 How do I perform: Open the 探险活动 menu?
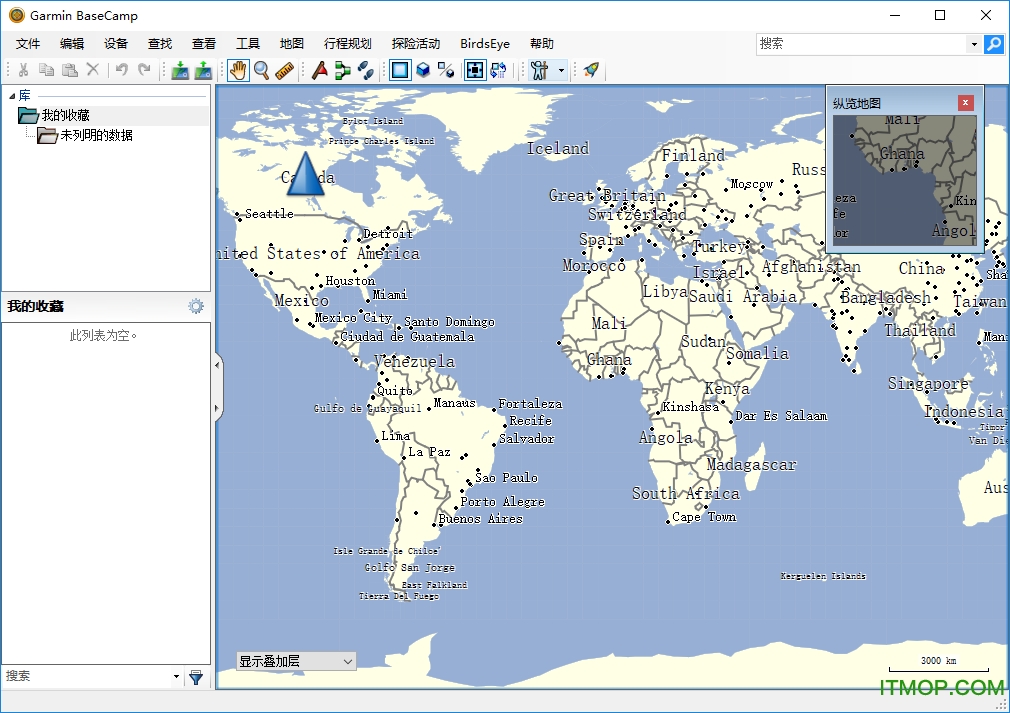(x=416, y=43)
